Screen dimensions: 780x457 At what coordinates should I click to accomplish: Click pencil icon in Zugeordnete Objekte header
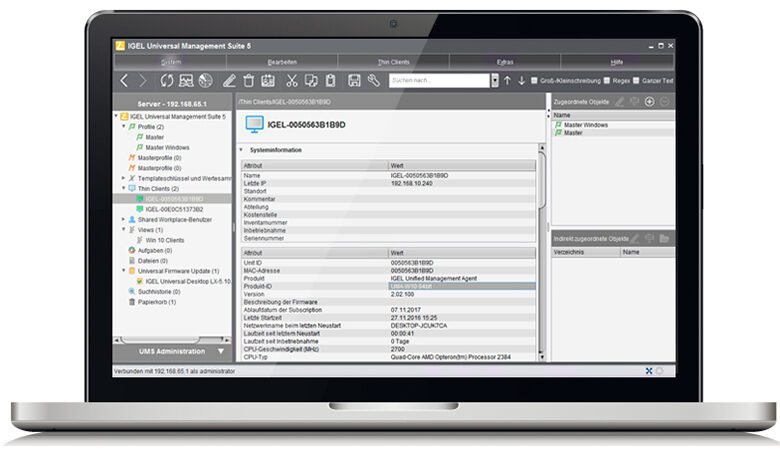coord(619,101)
